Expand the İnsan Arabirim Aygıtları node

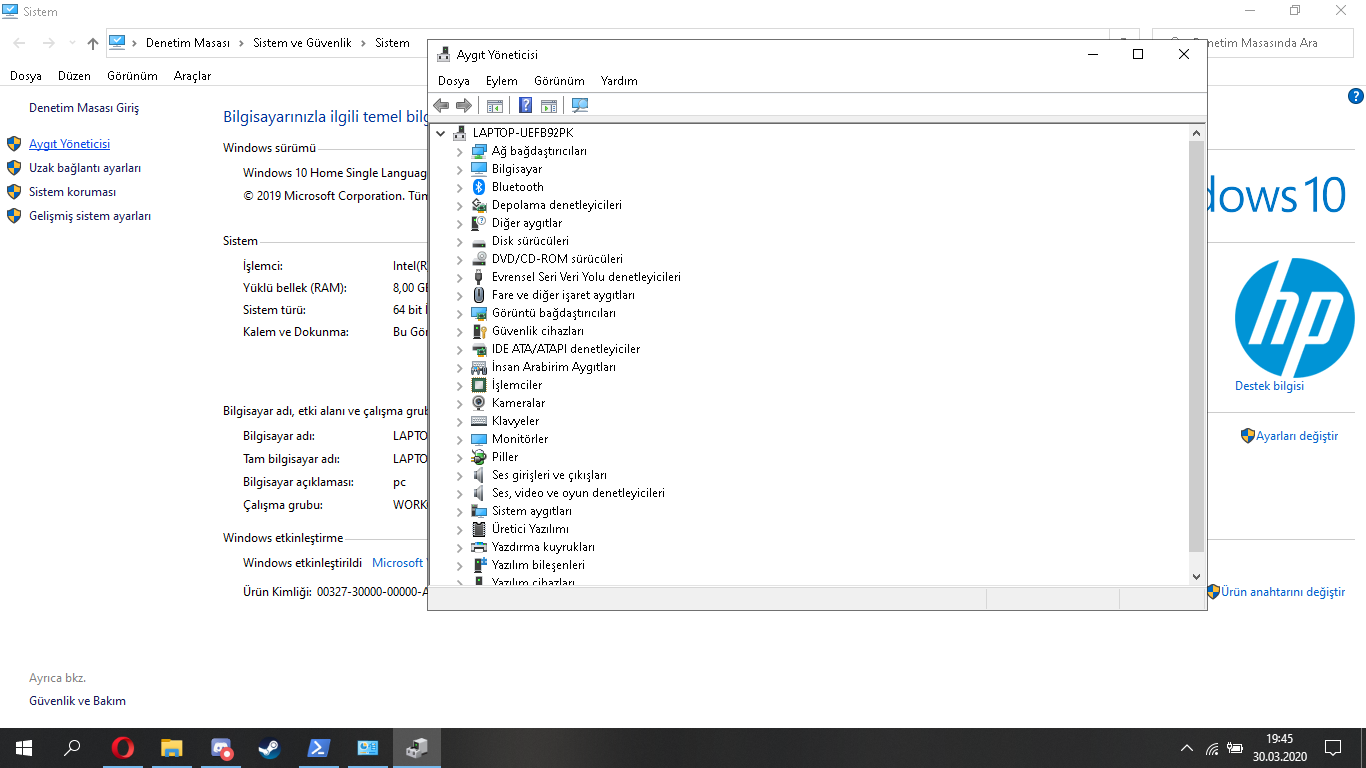point(460,367)
